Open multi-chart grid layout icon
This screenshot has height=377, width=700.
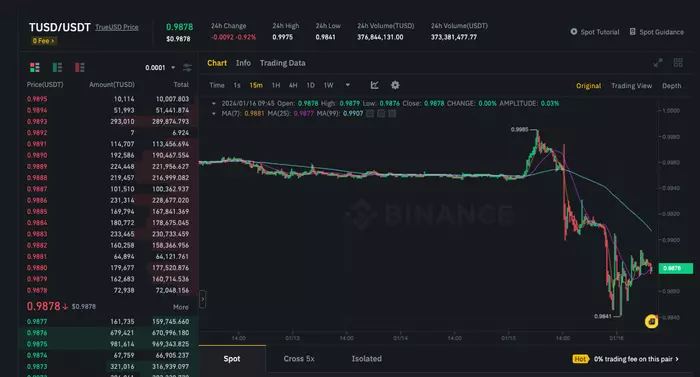[678, 63]
